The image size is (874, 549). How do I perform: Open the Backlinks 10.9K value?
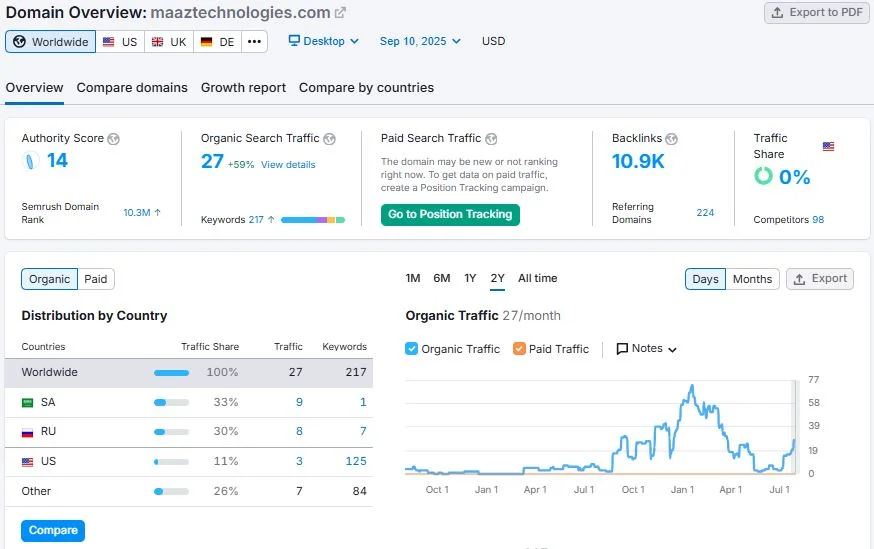click(x=638, y=162)
